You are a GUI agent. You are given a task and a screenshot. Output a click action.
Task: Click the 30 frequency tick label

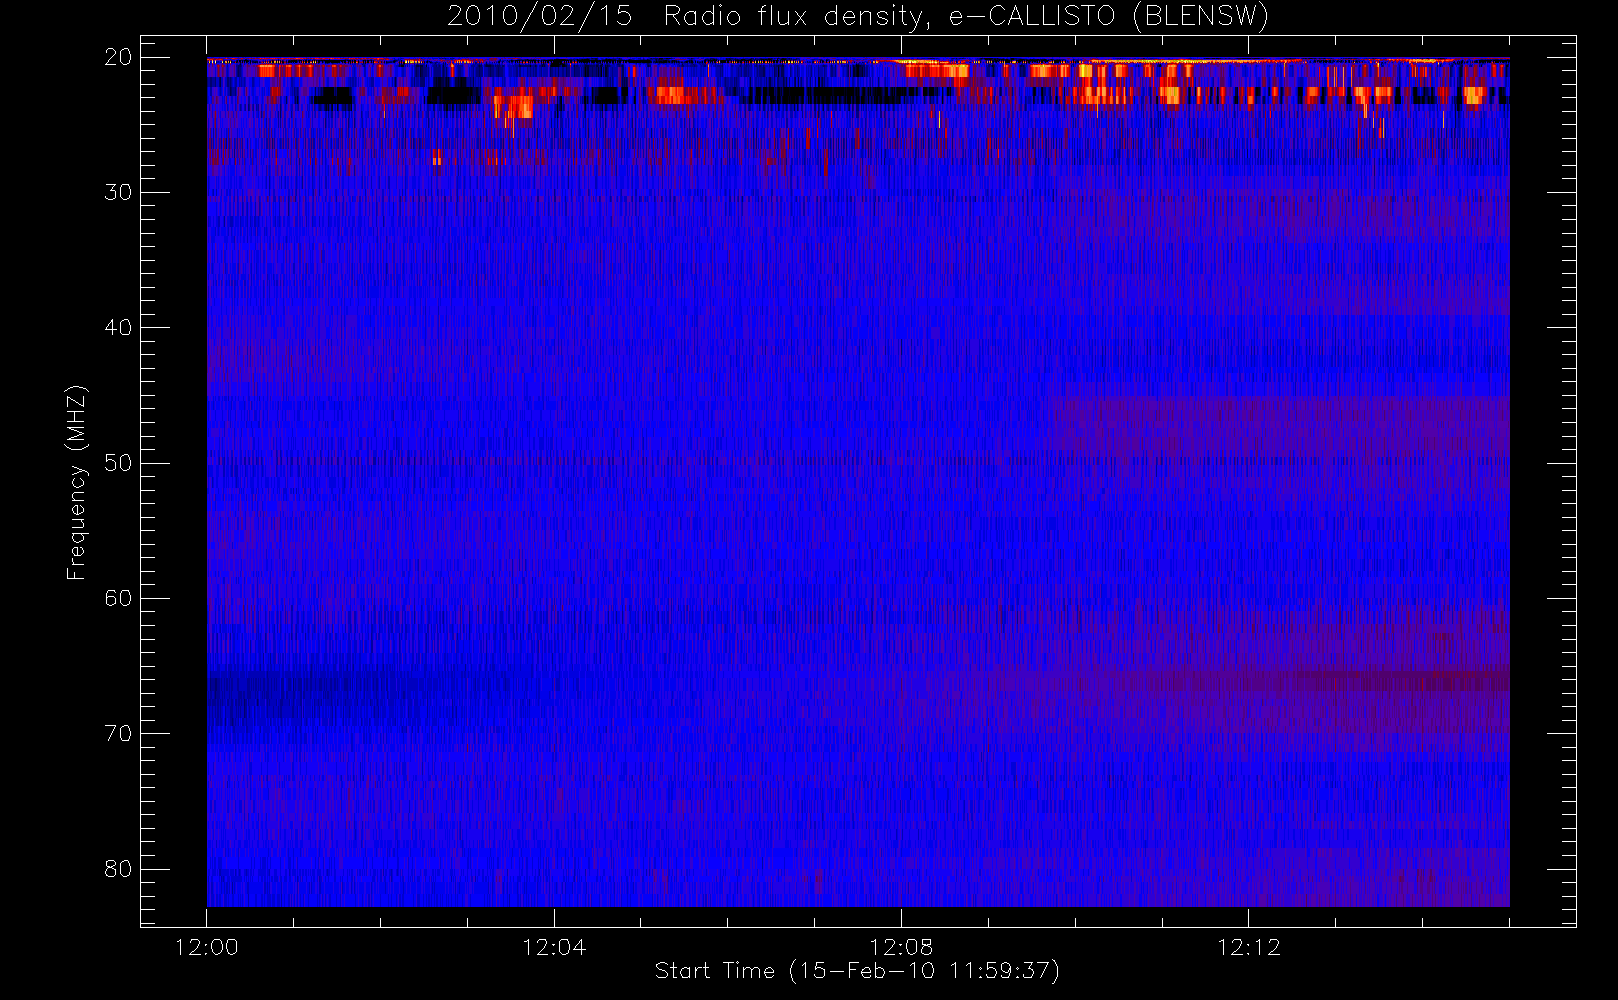pyautogui.click(x=119, y=192)
